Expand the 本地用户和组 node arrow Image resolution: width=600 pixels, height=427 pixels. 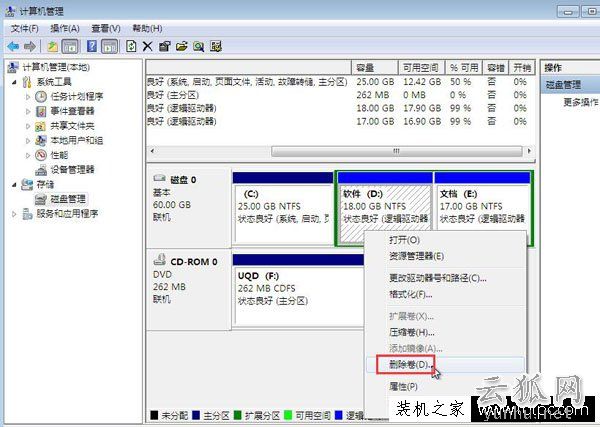(28, 140)
